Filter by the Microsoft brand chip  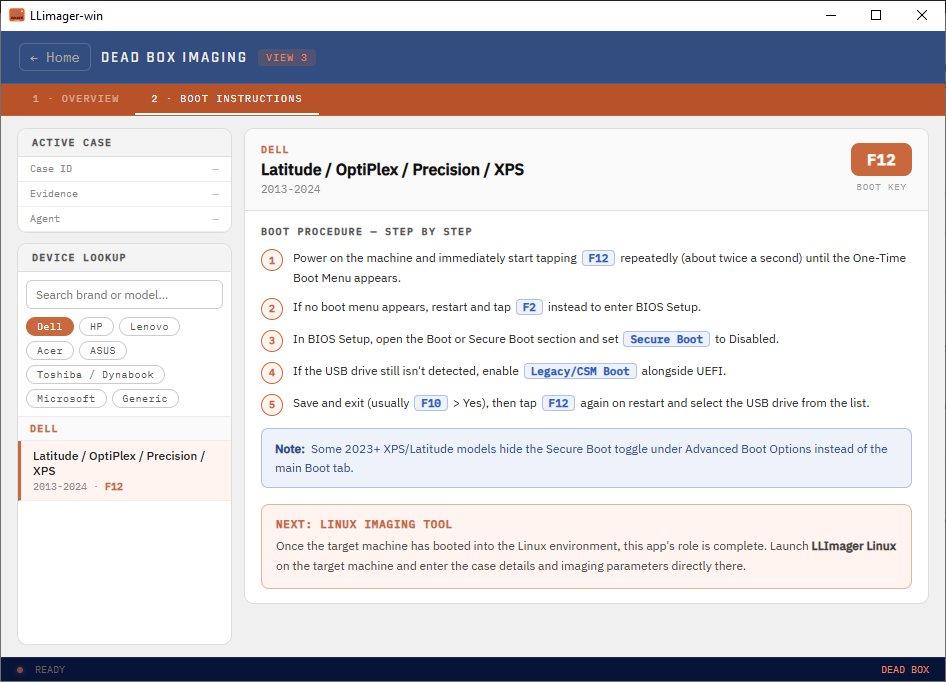pos(66,399)
